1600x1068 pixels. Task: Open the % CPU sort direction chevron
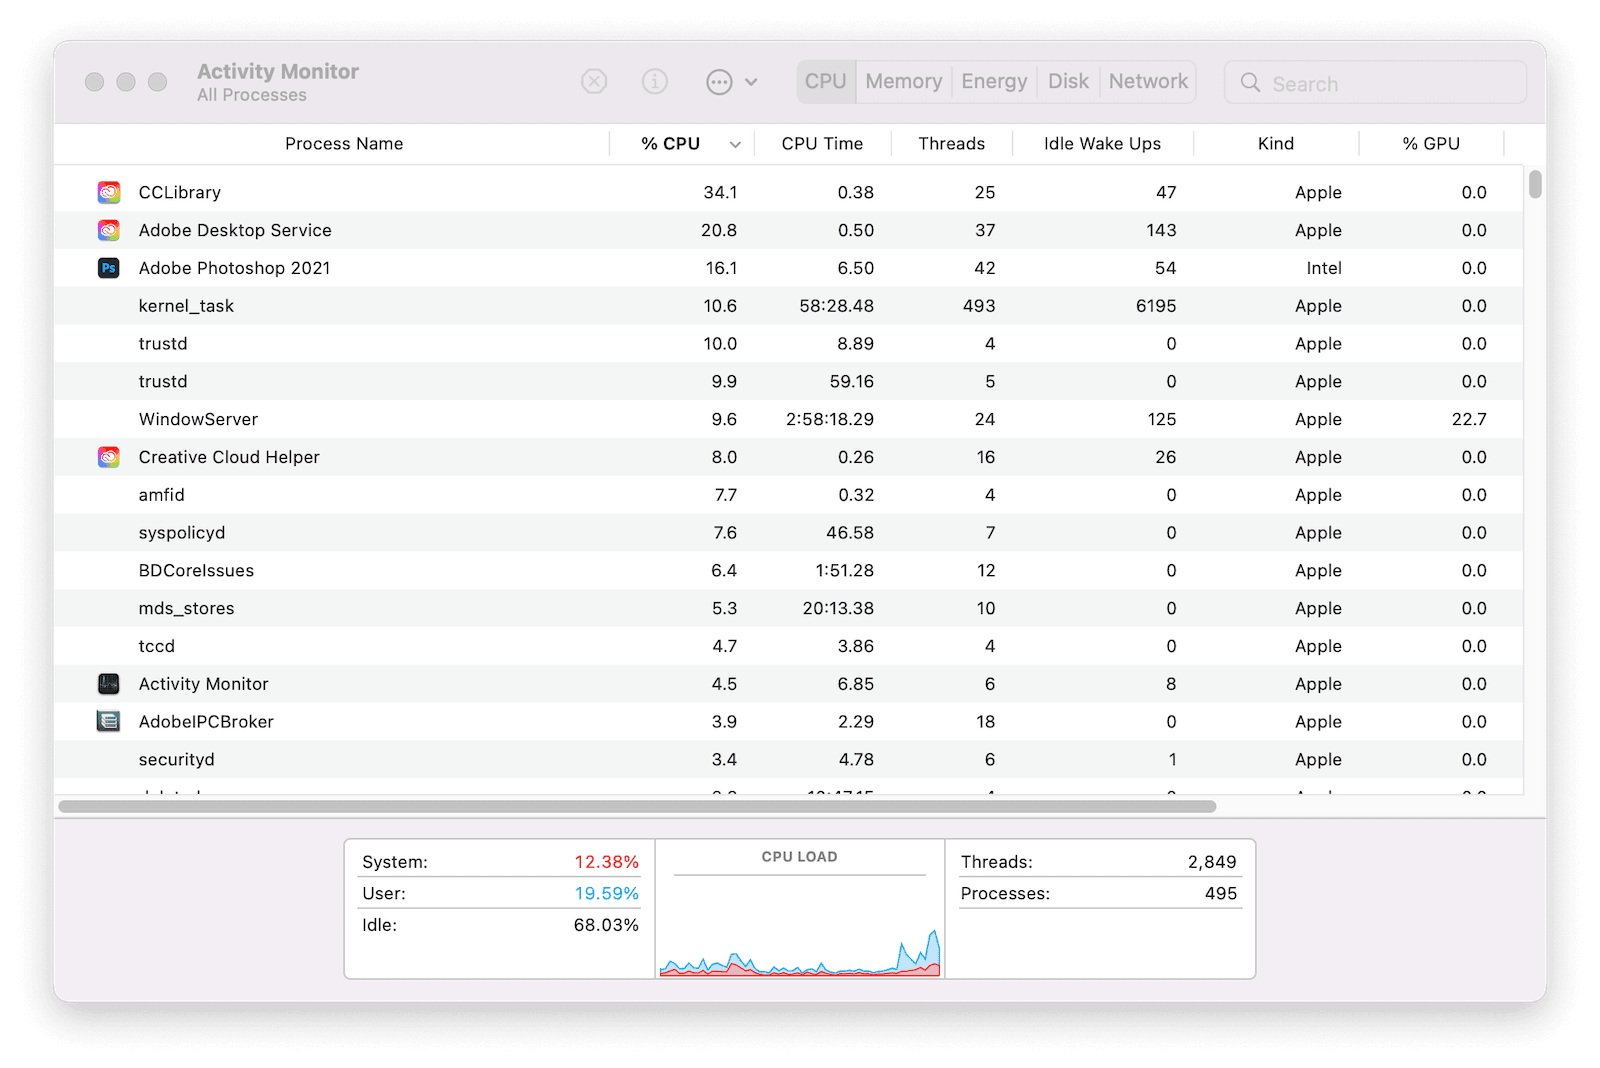pos(735,143)
